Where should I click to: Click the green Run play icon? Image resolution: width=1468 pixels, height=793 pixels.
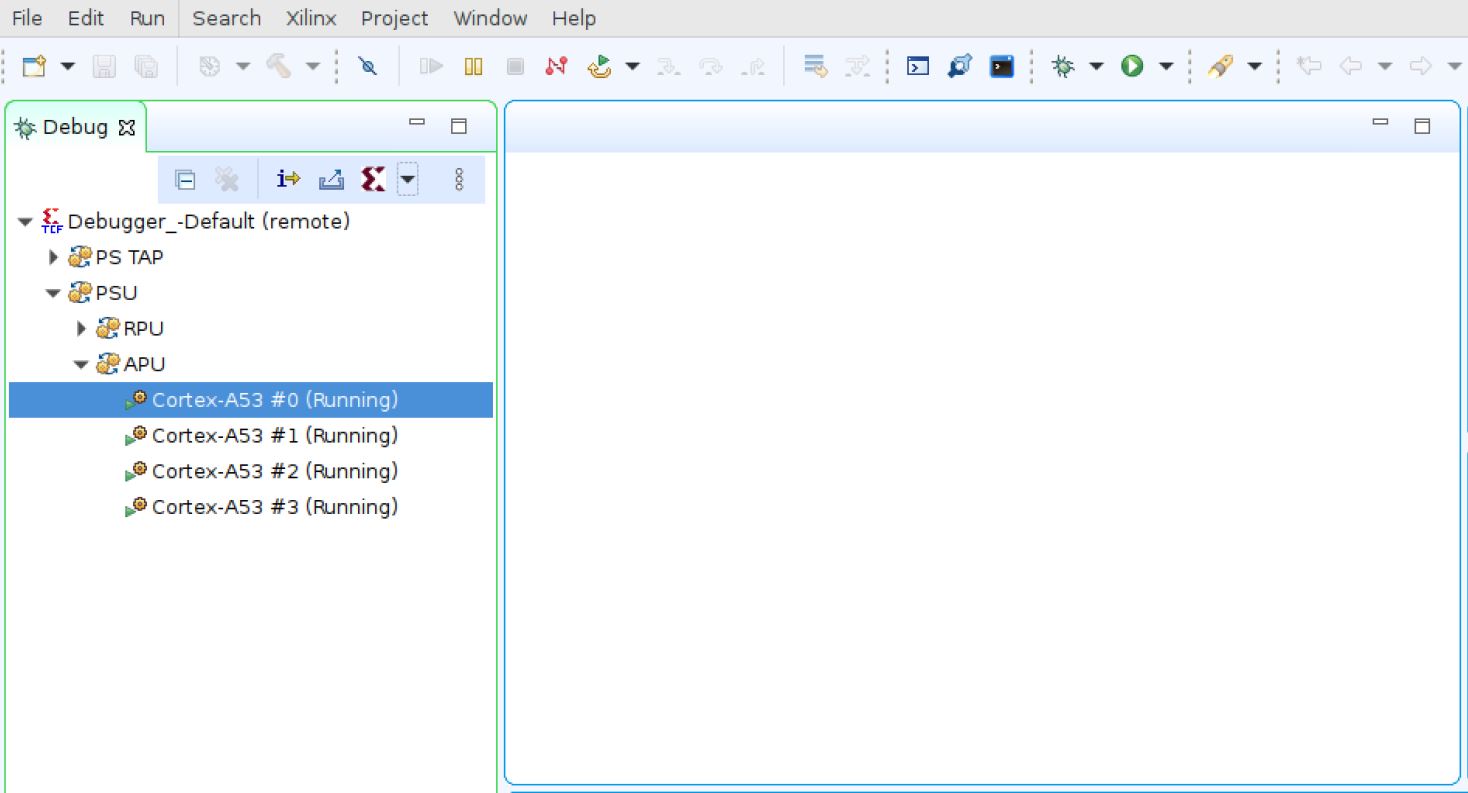click(x=1132, y=67)
